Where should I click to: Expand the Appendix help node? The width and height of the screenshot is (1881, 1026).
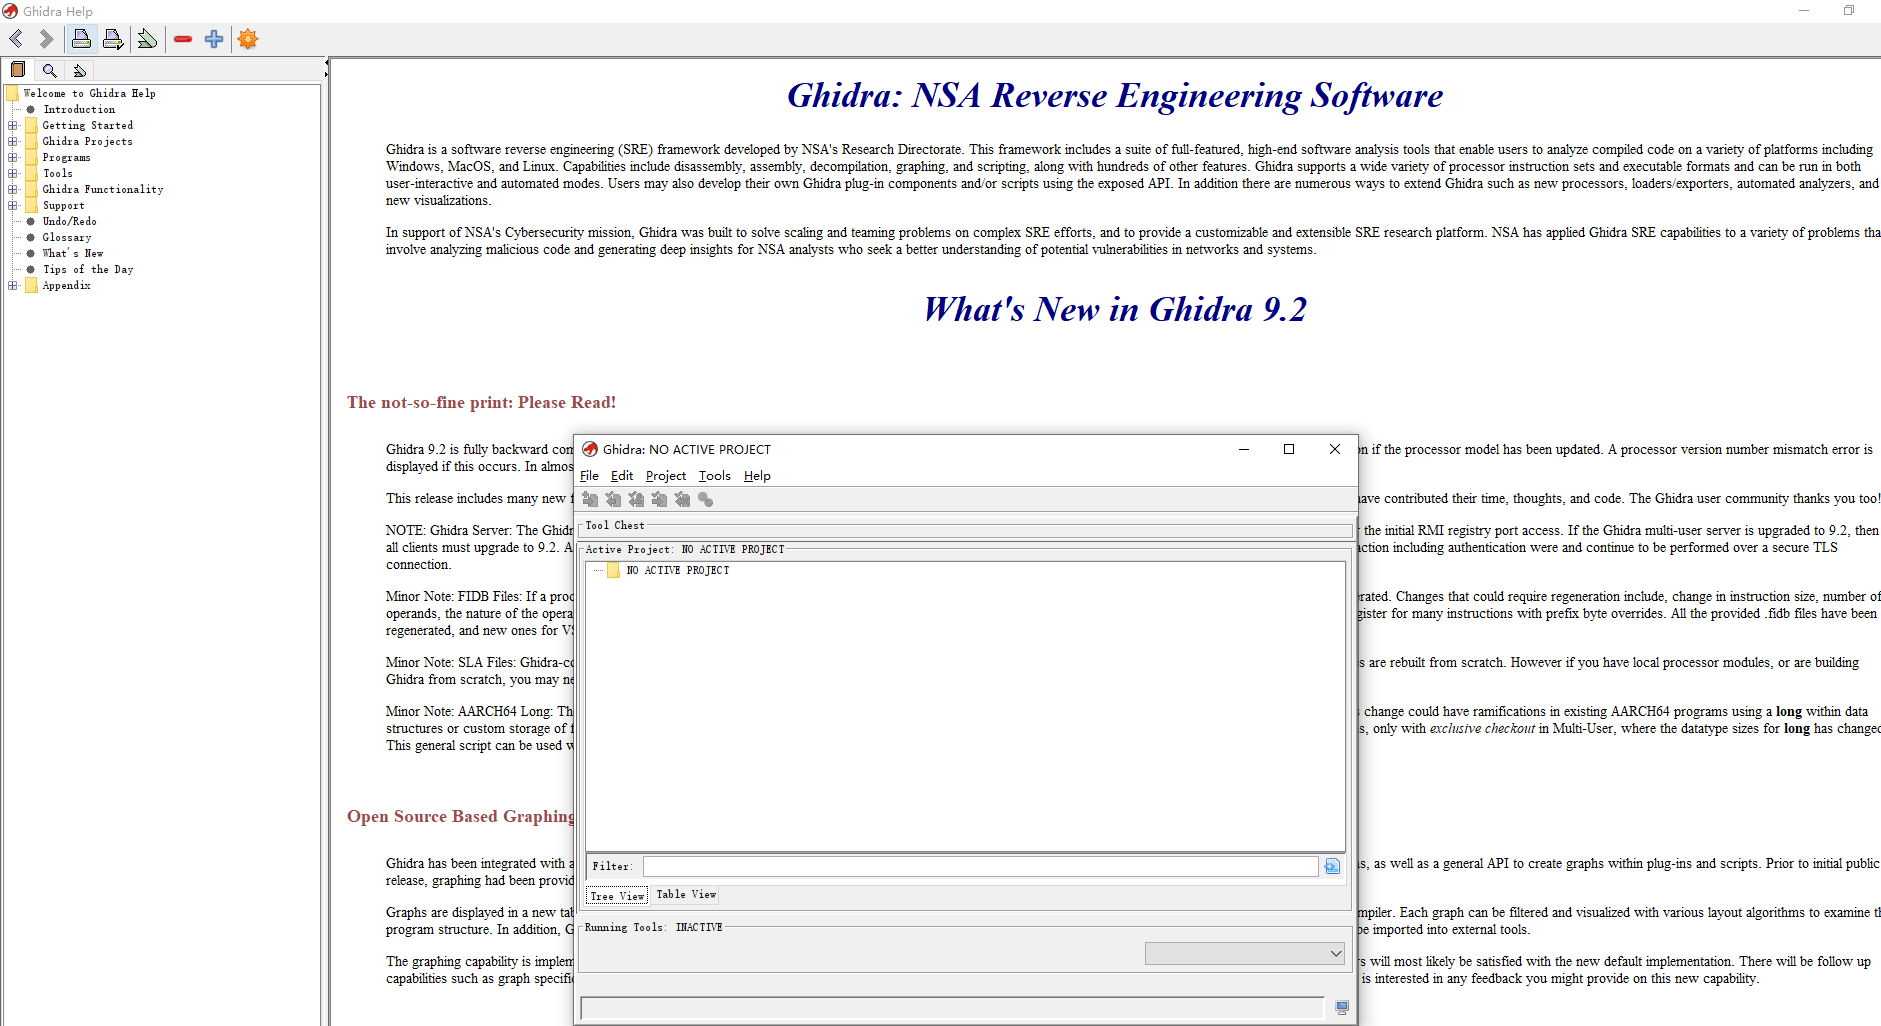13,285
